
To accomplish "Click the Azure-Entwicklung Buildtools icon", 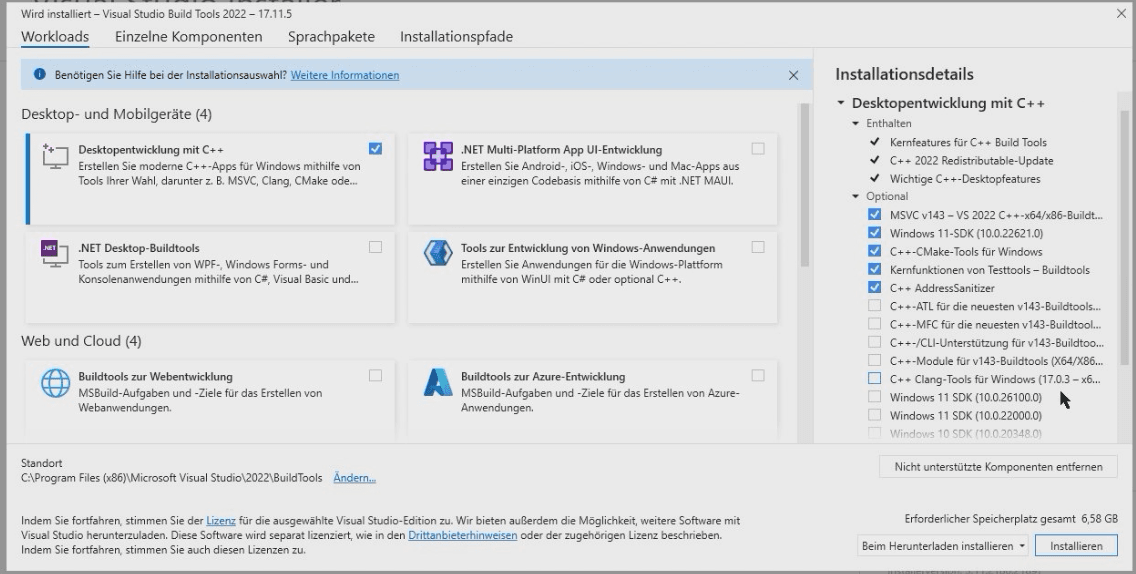I will pos(435,384).
